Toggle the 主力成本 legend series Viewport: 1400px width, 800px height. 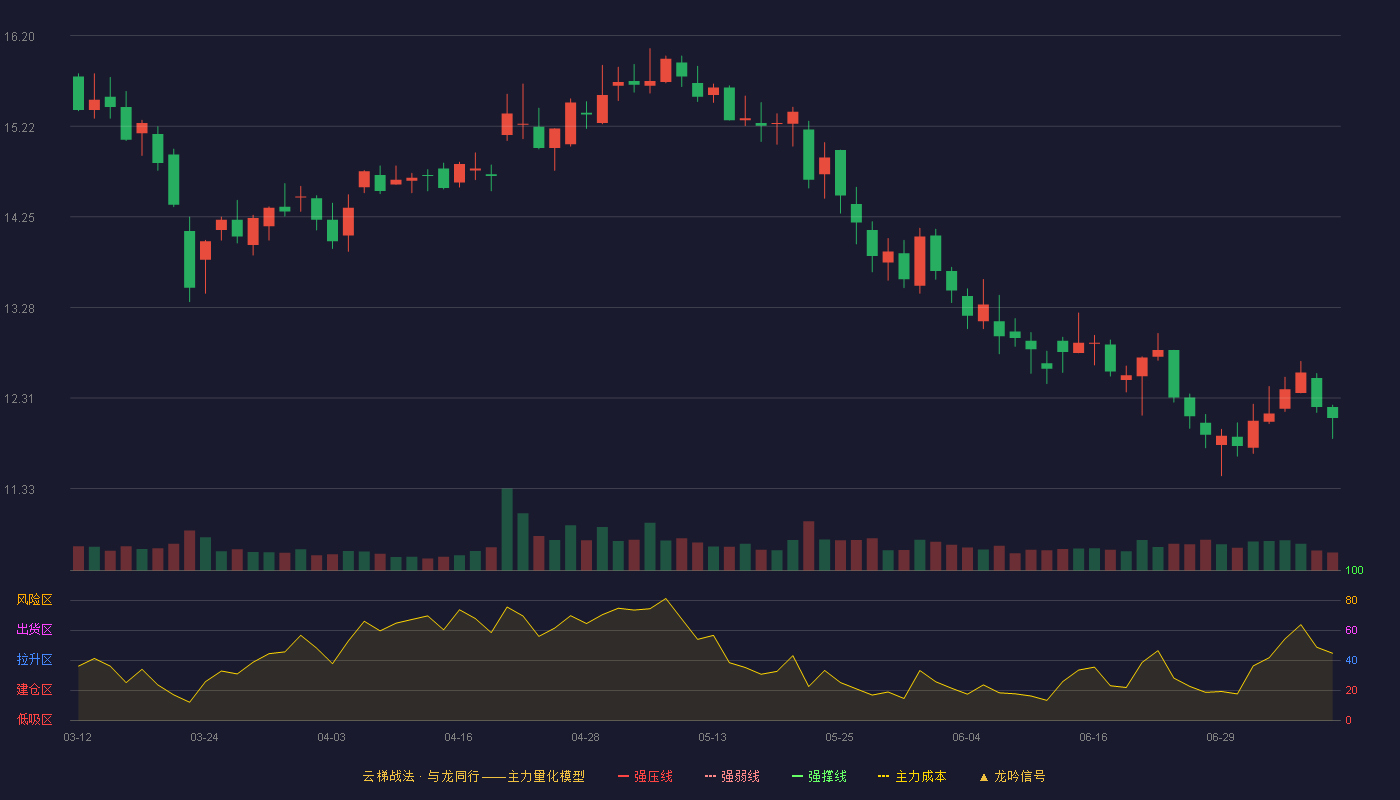[912, 776]
